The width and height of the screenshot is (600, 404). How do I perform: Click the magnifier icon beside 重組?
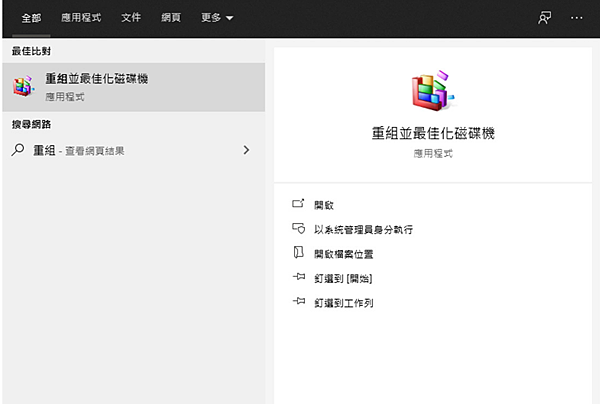pos(18,150)
